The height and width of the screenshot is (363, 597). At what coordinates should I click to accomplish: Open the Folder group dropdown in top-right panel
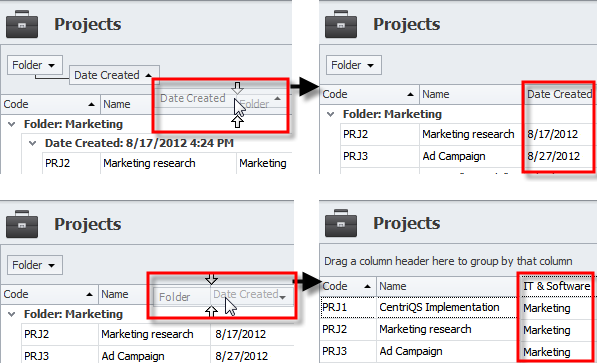coord(354,65)
